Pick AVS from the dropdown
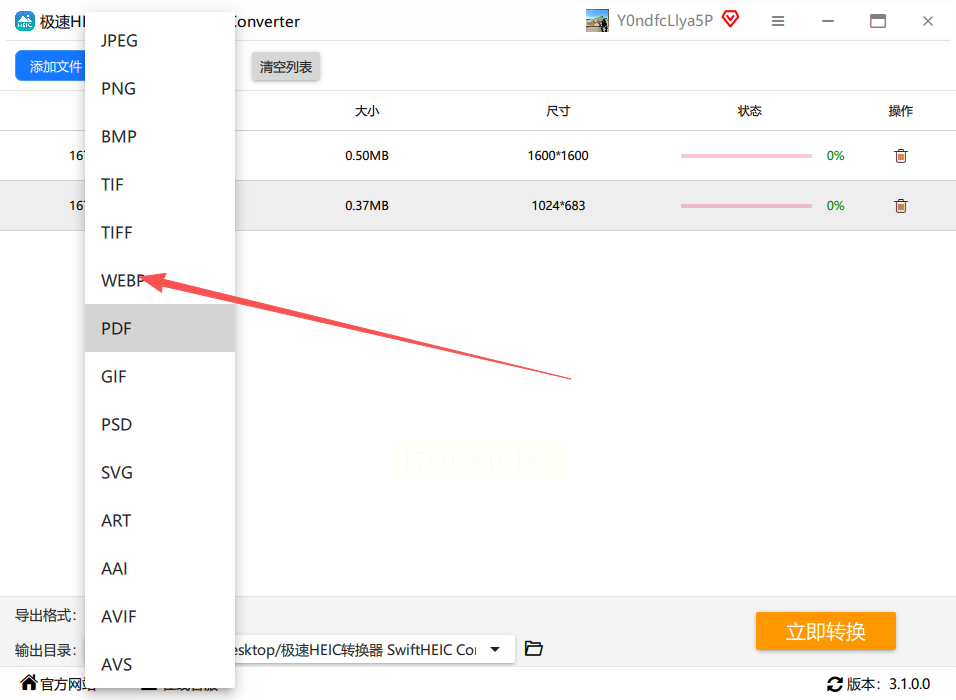 [160, 664]
